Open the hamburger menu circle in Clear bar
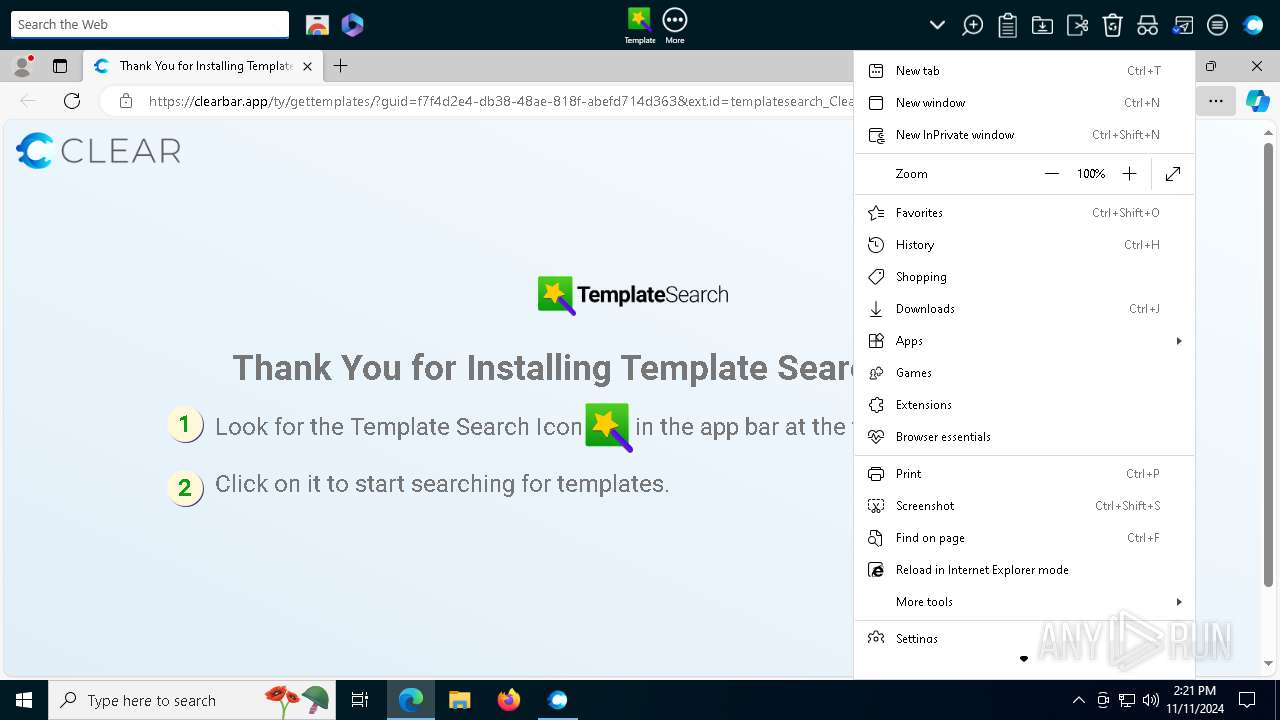Image resolution: width=1280 pixels, height=720 pixels. [x=1217, y=25]
